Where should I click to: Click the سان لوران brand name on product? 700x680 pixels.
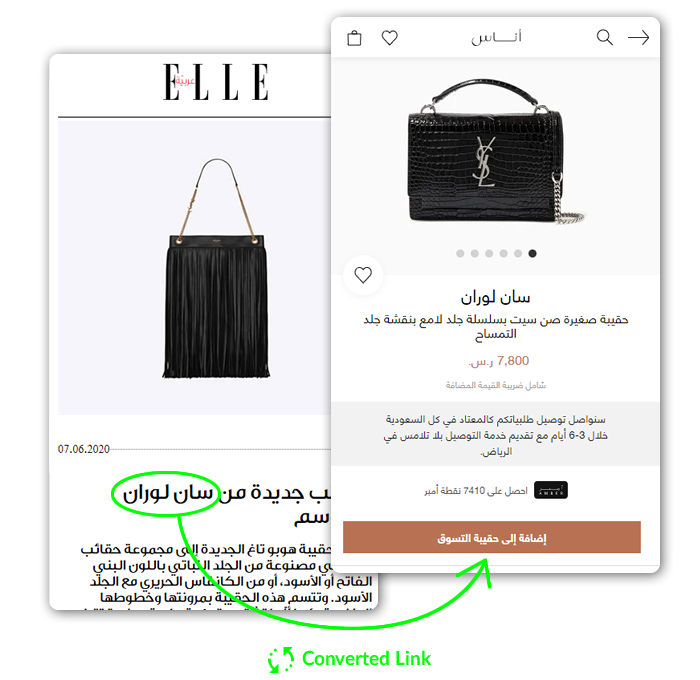click(x=495, y=297)
